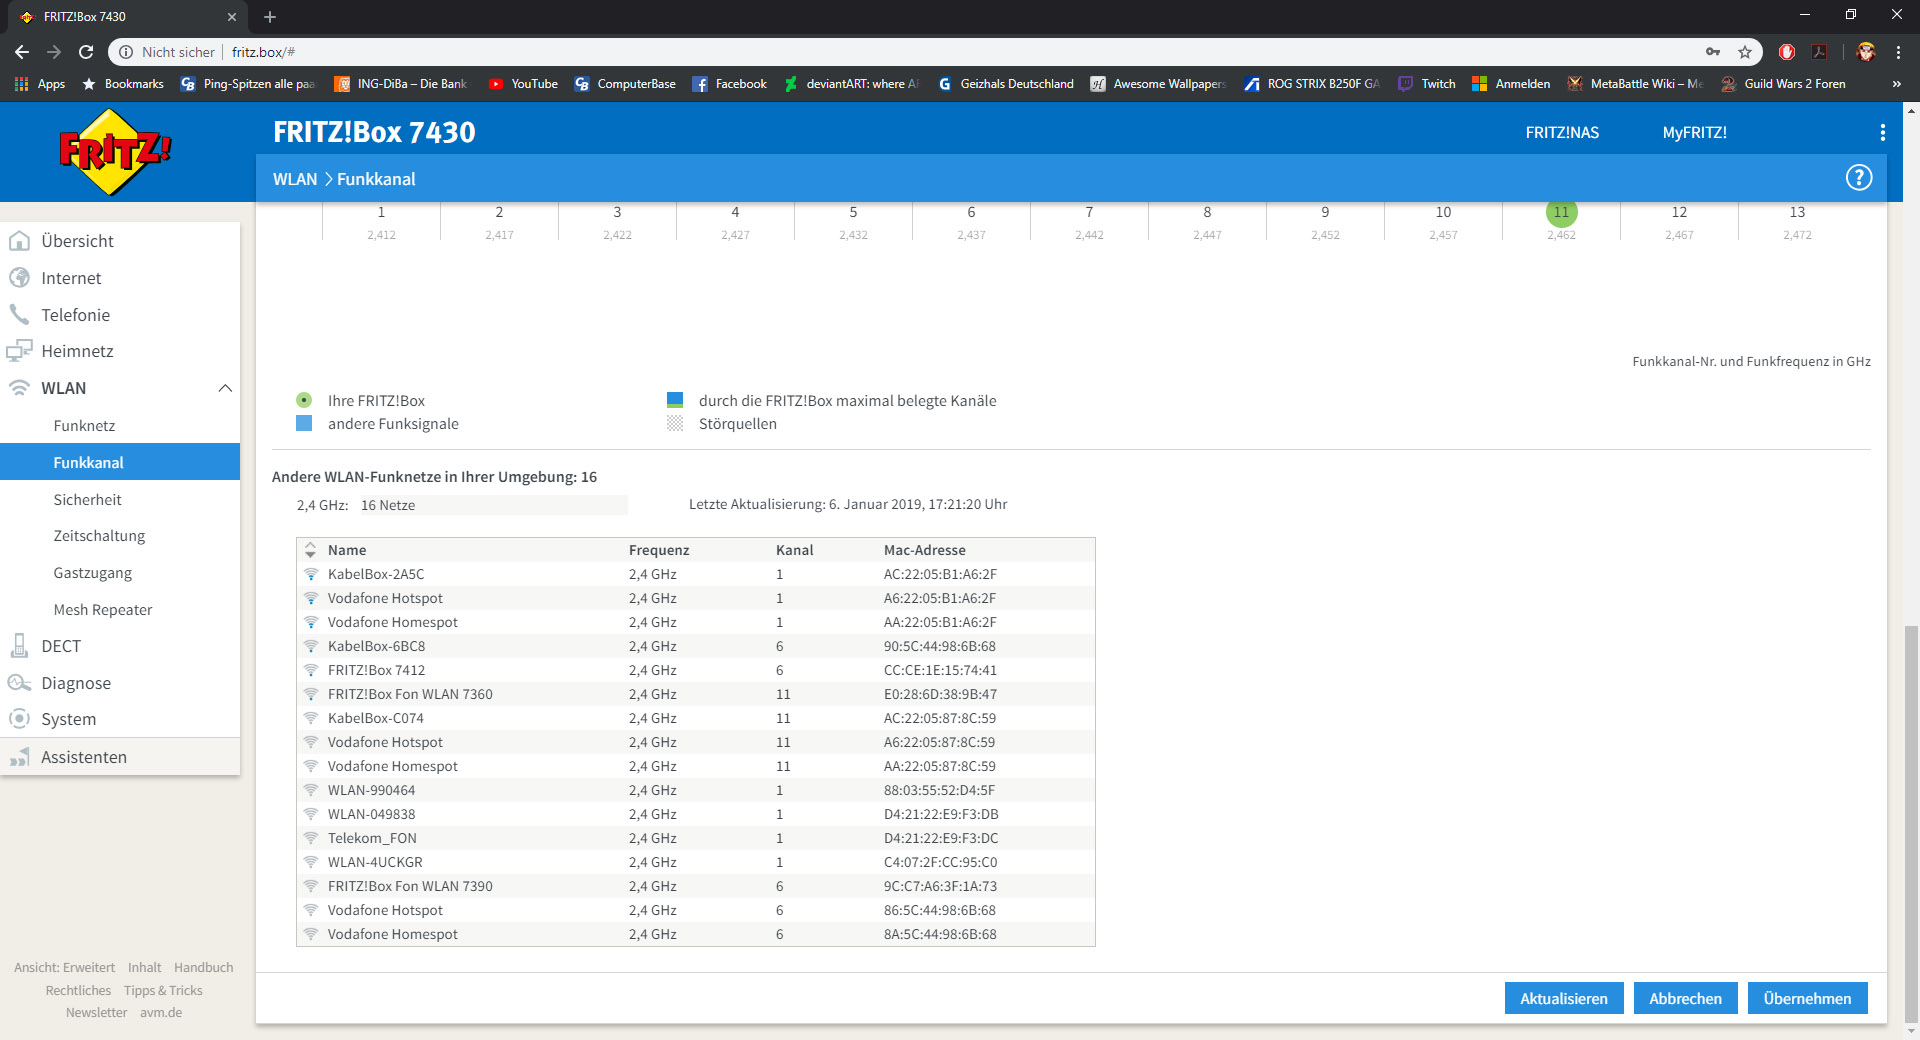Select channel 11 highlighted marker
Image resolution: width=1920 pixels, height=1040 pixels.
click(1561, 212)
